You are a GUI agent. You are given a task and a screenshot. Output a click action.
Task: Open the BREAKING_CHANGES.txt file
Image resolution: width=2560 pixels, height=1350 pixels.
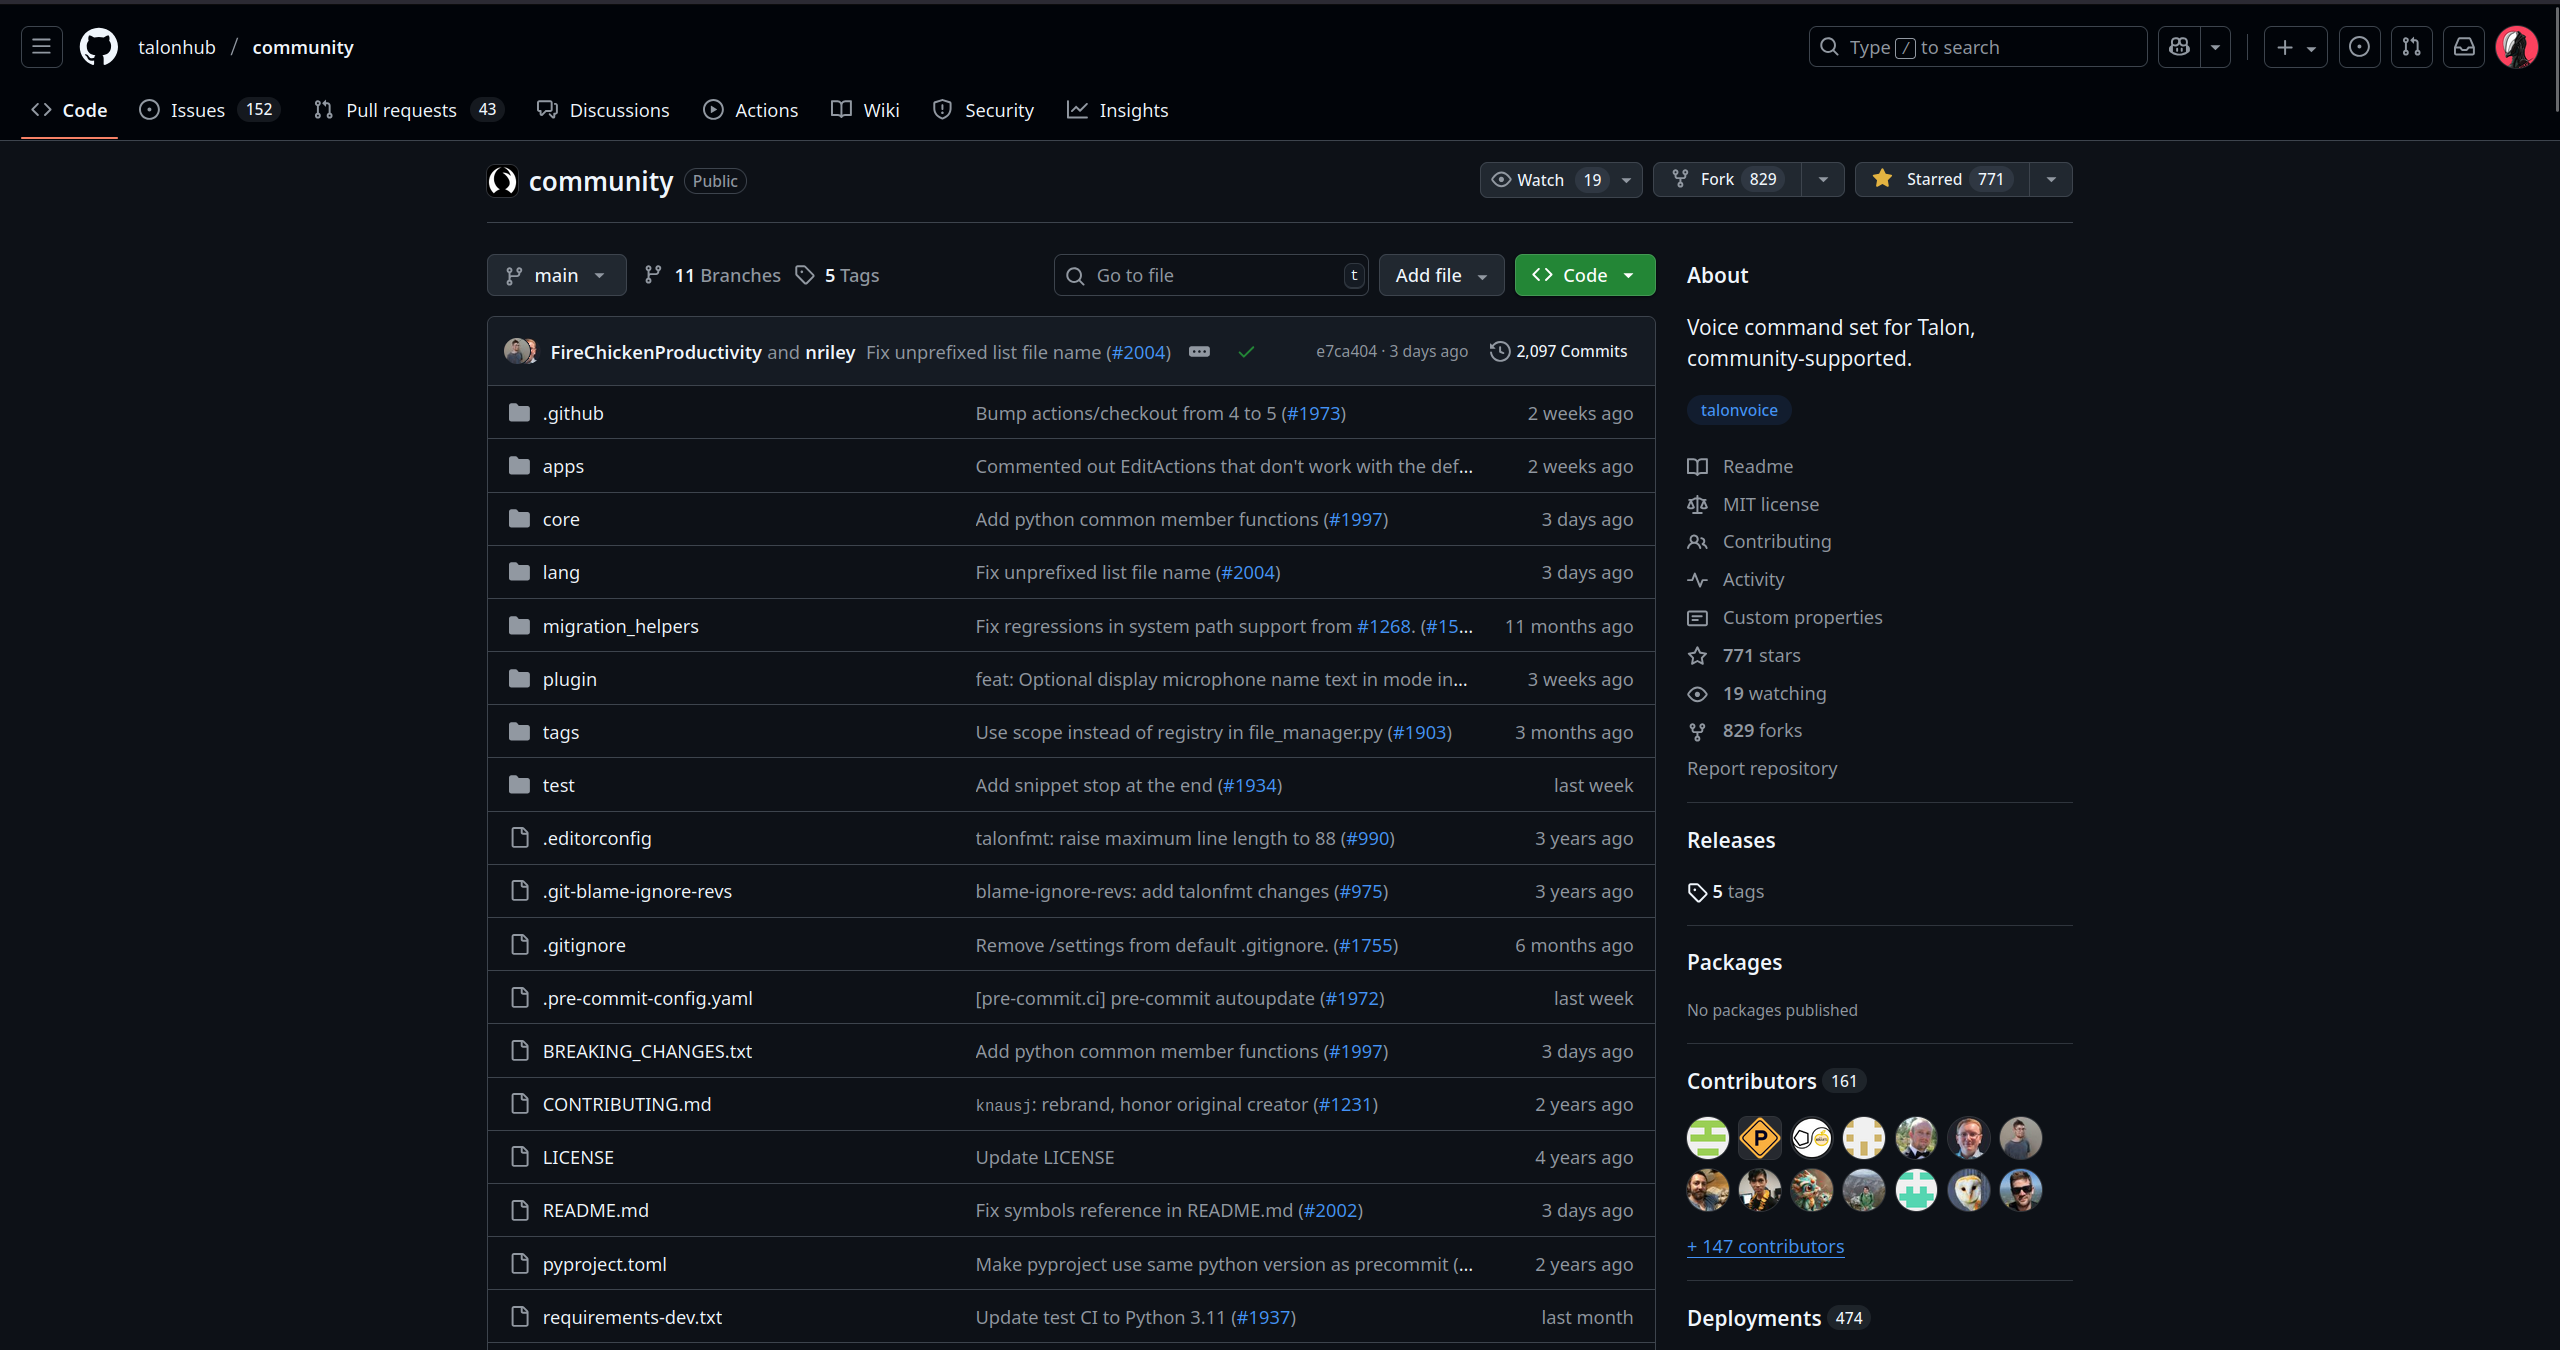647,1052
